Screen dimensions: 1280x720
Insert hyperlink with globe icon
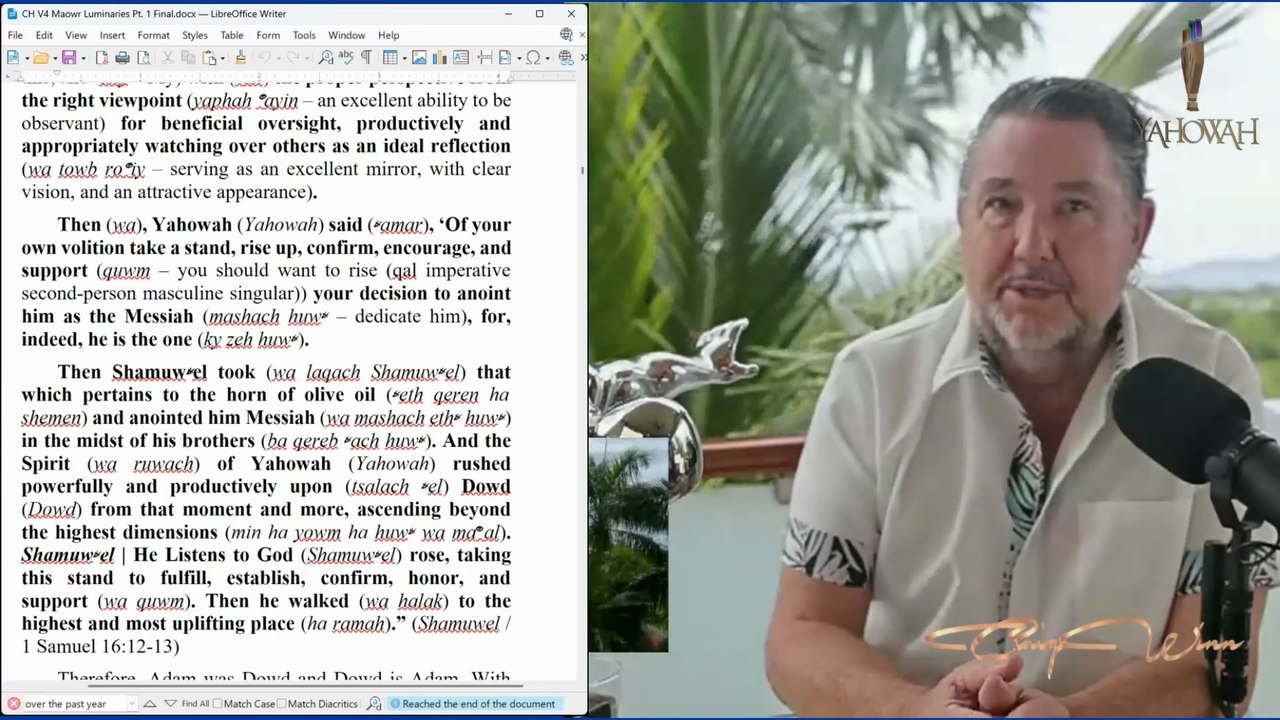pos(565,58)
